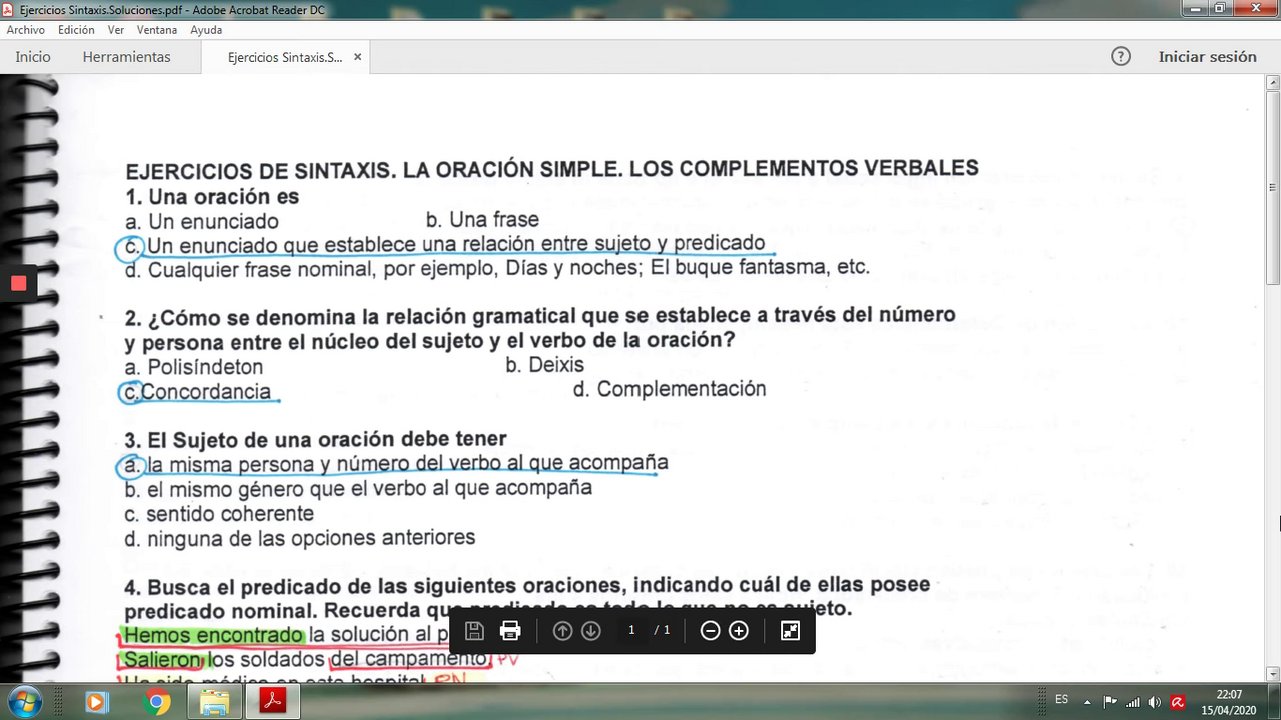
Task: Click the page number field
Action: pos(631,630)
